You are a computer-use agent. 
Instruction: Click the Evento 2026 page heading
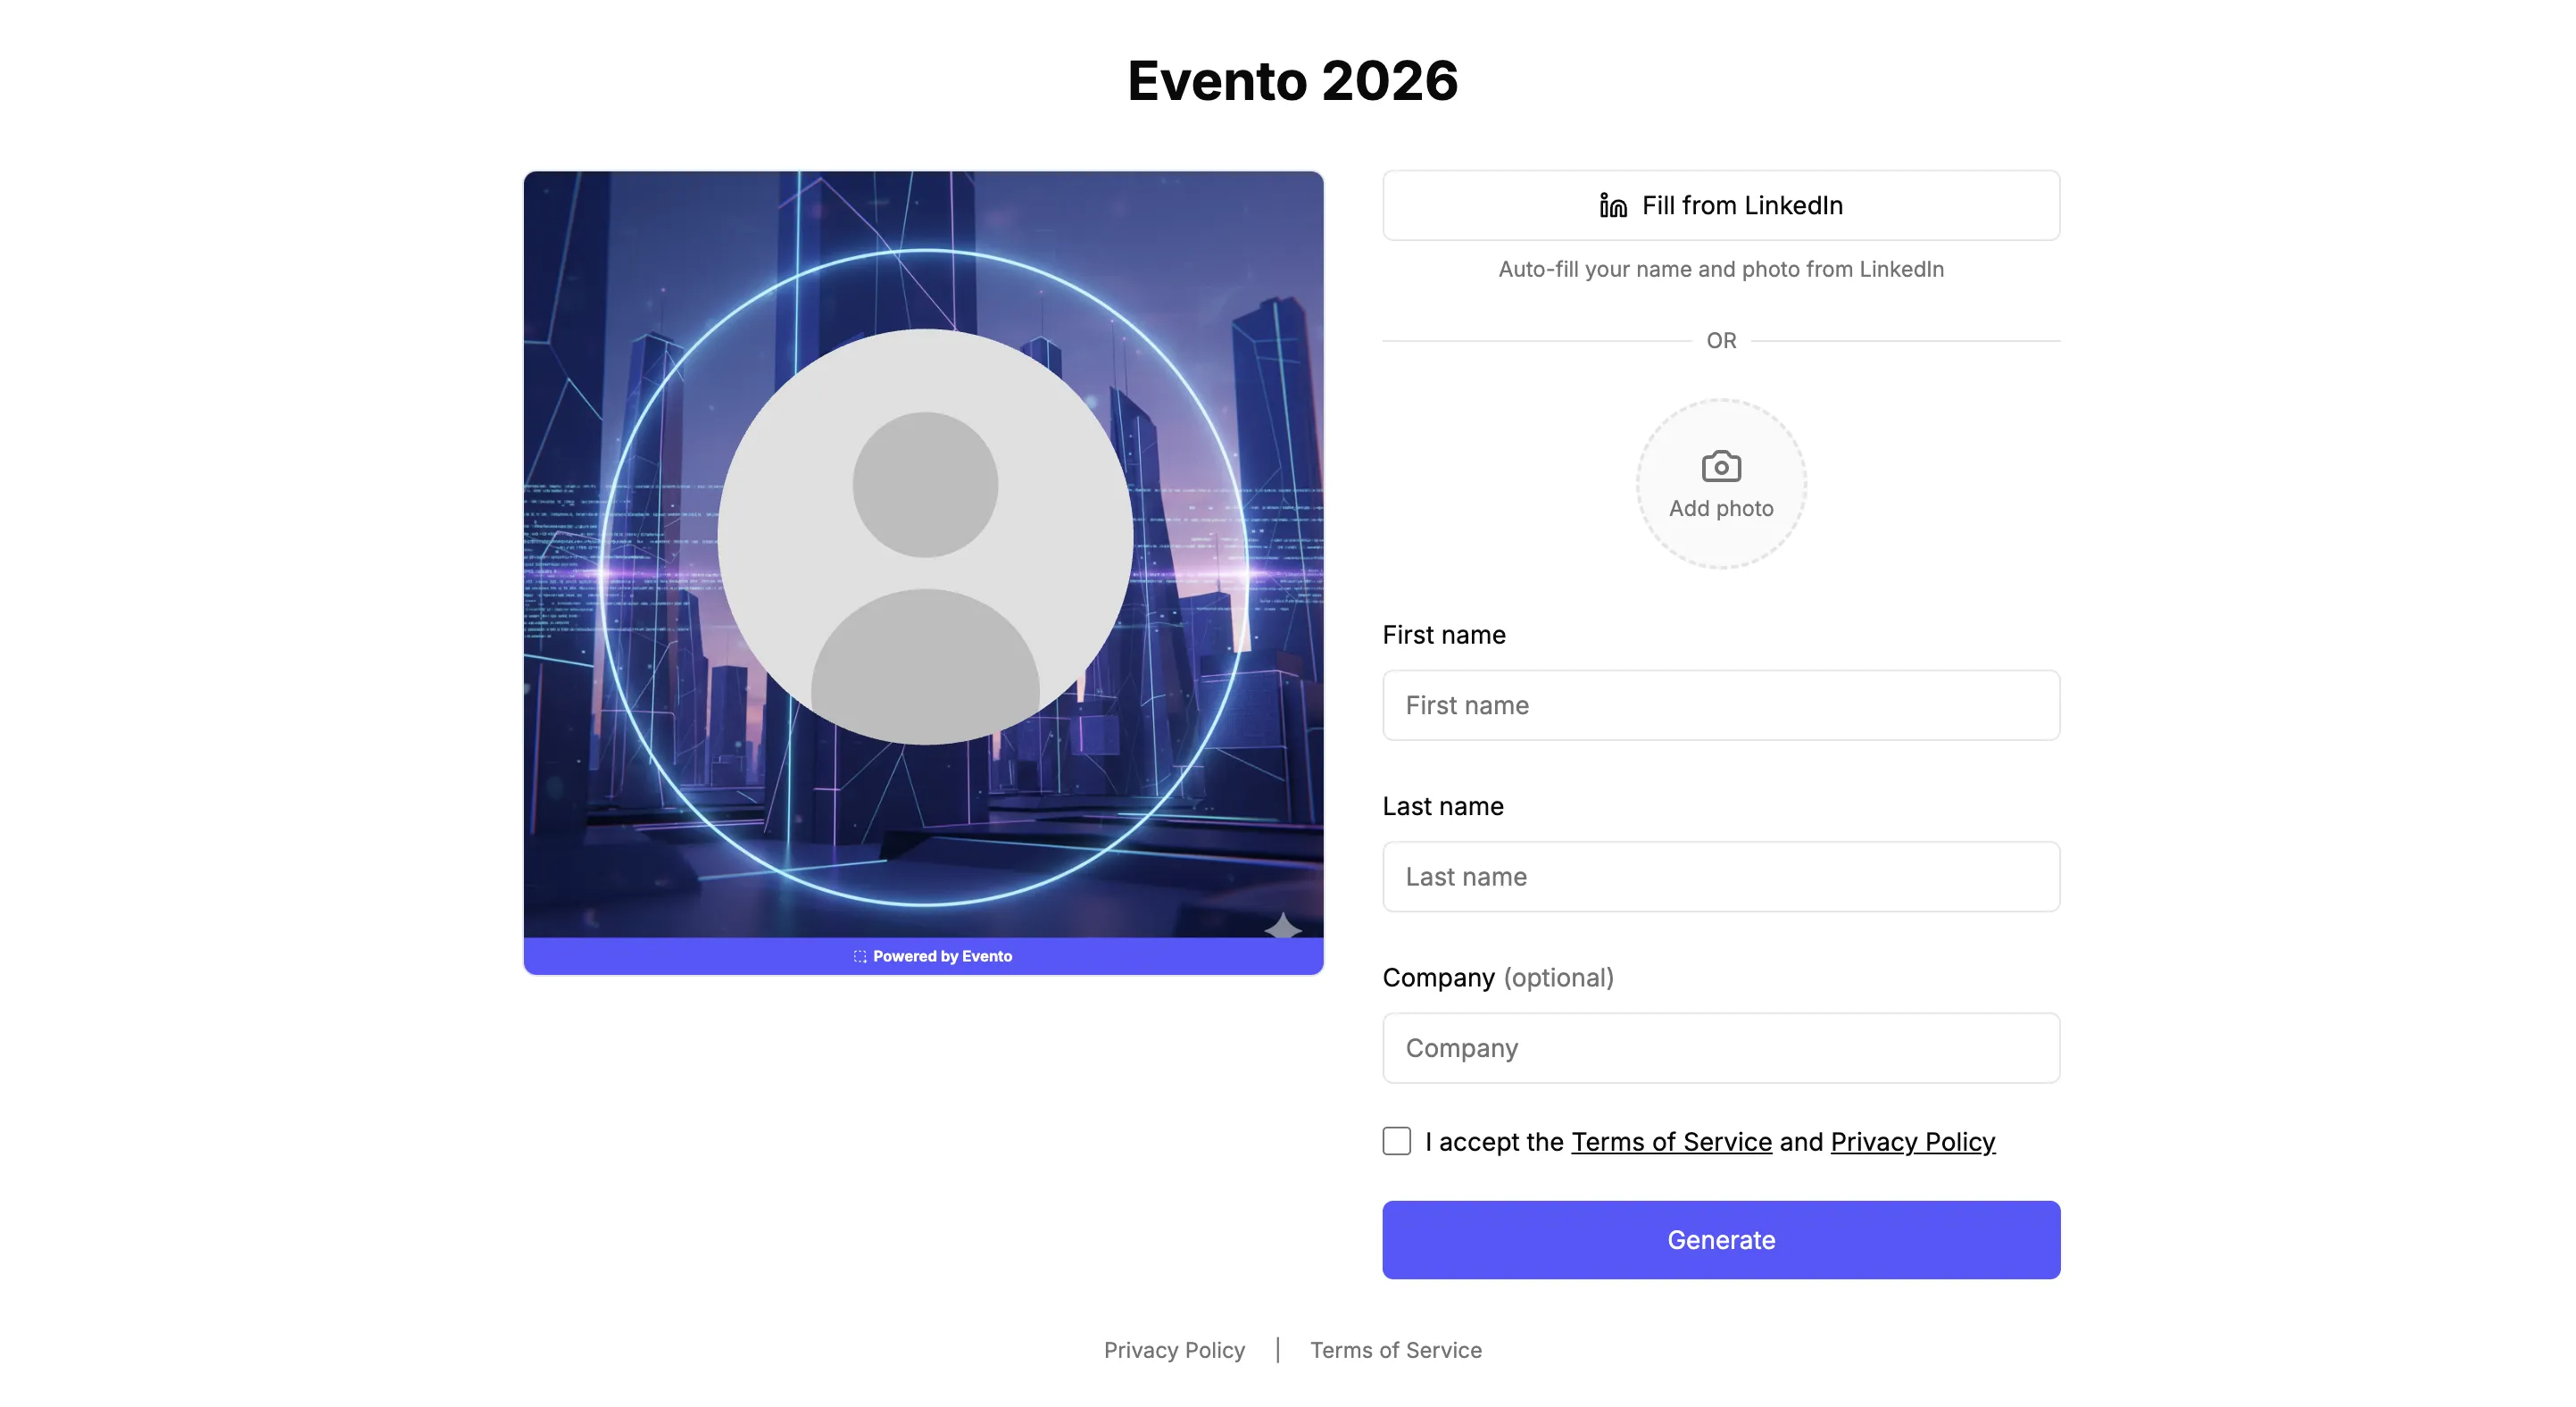1292,80
